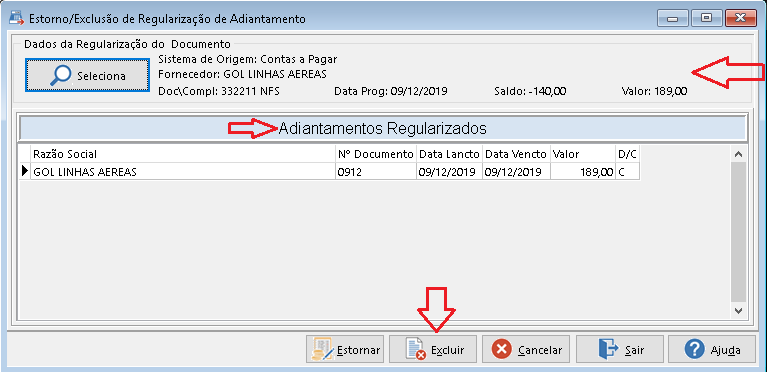
Task: Click the Seleciona search button
Action: click(x=87, y=75)
